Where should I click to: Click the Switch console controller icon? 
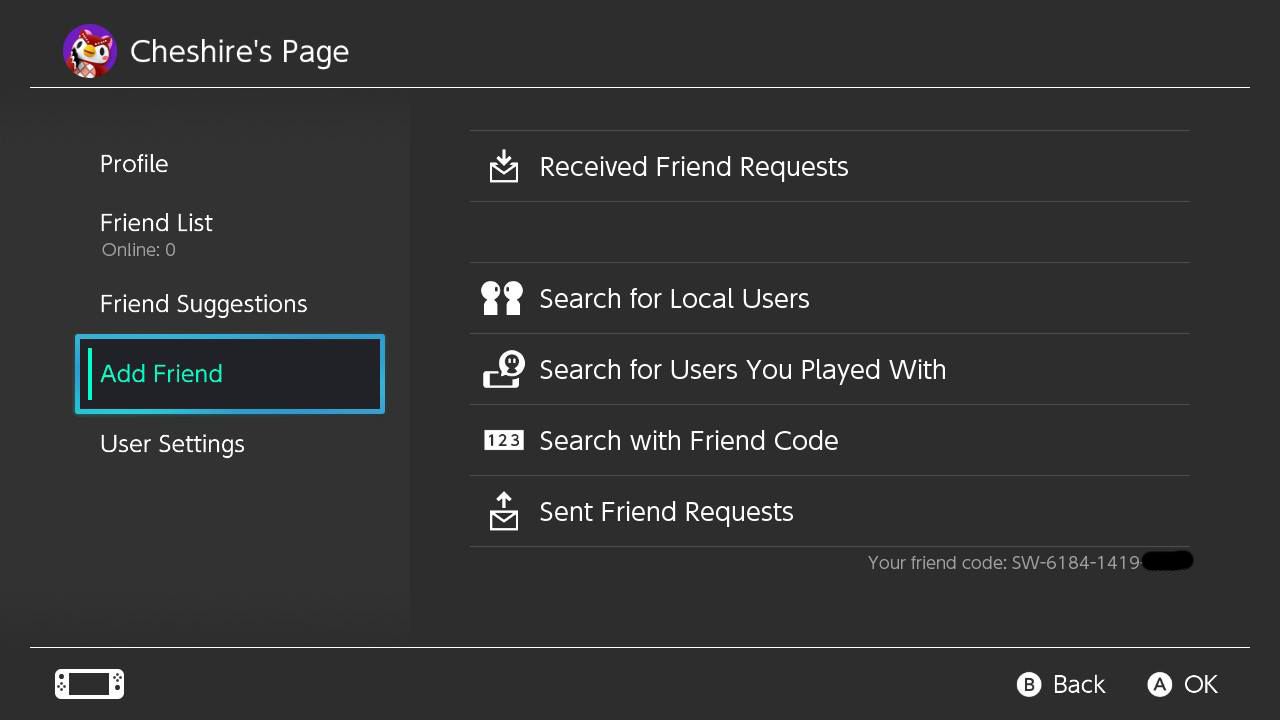[89, 684]
